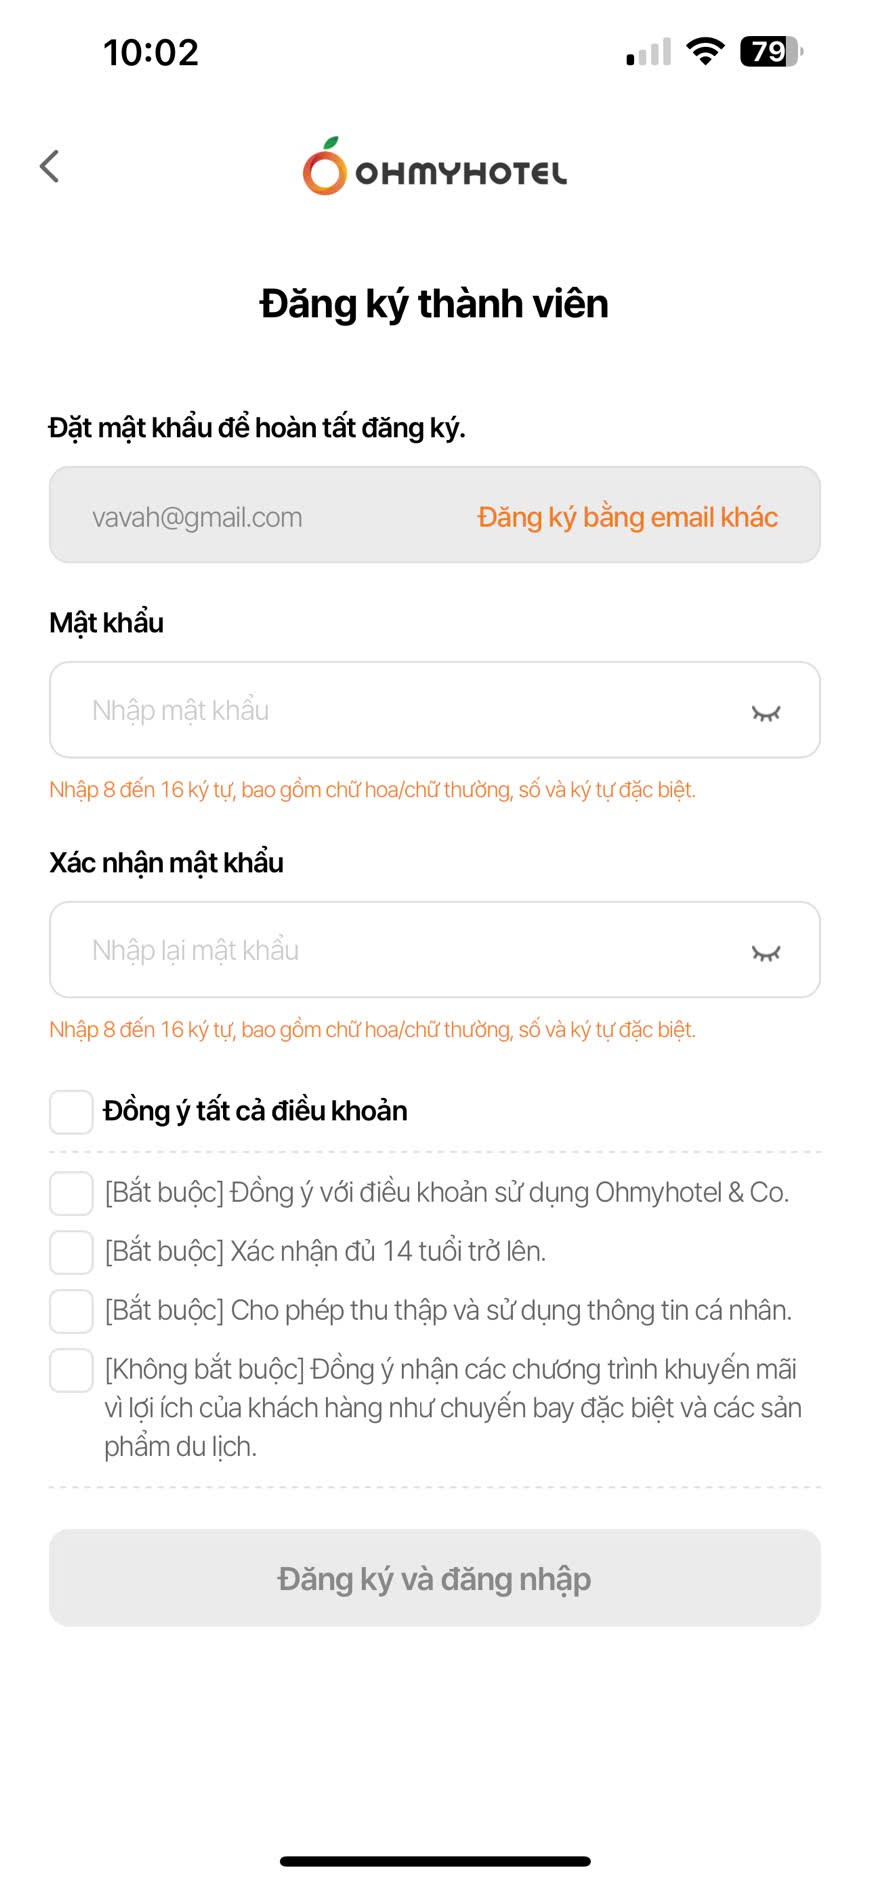
Task: Tap the battery status icon
Action: pyautogui.click(x=770, y=52)
